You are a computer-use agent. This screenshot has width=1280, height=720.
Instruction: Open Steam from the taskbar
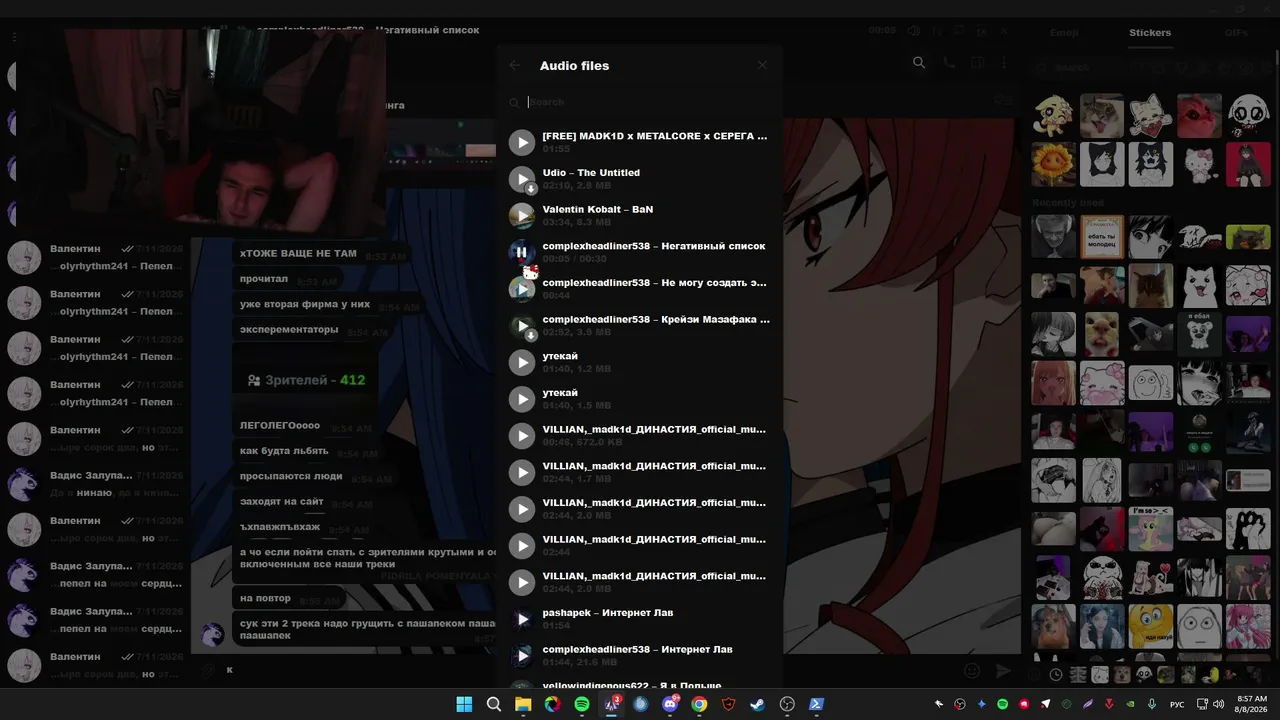pyautogui.click(x=758, y=704)
